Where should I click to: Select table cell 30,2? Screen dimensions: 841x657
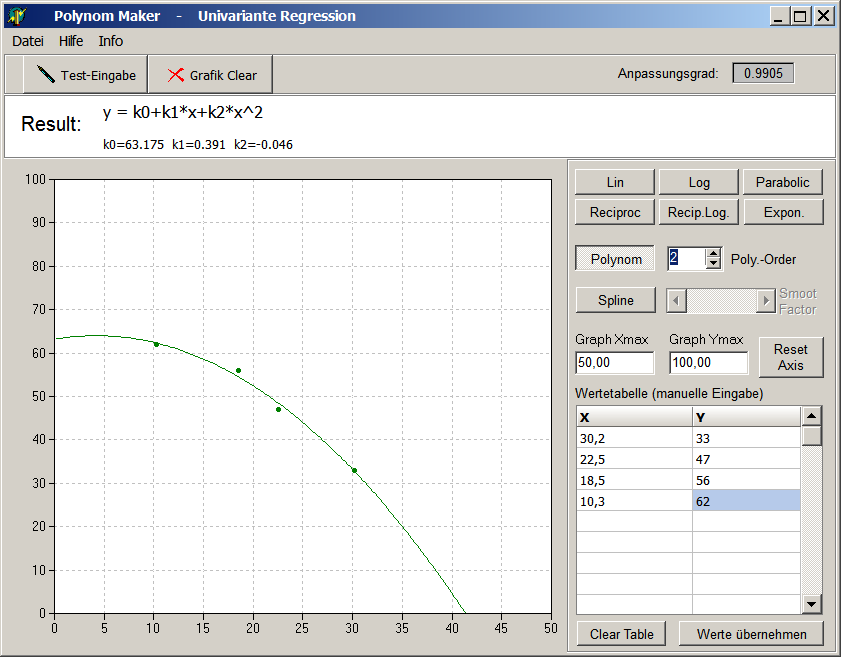[x=635, y=438]
